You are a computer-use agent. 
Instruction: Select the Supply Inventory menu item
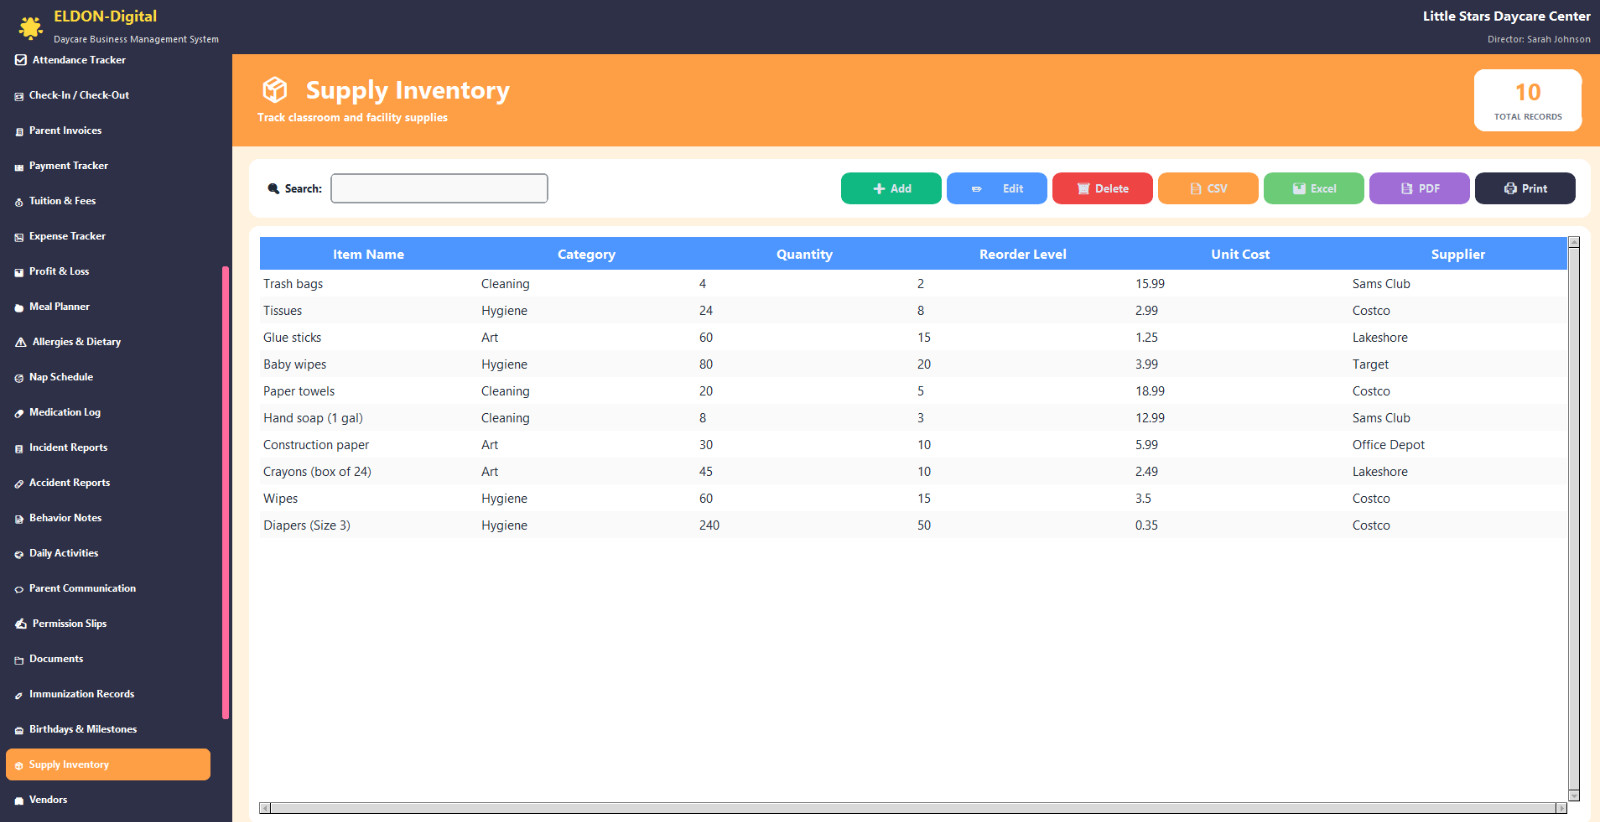[108, 765]
